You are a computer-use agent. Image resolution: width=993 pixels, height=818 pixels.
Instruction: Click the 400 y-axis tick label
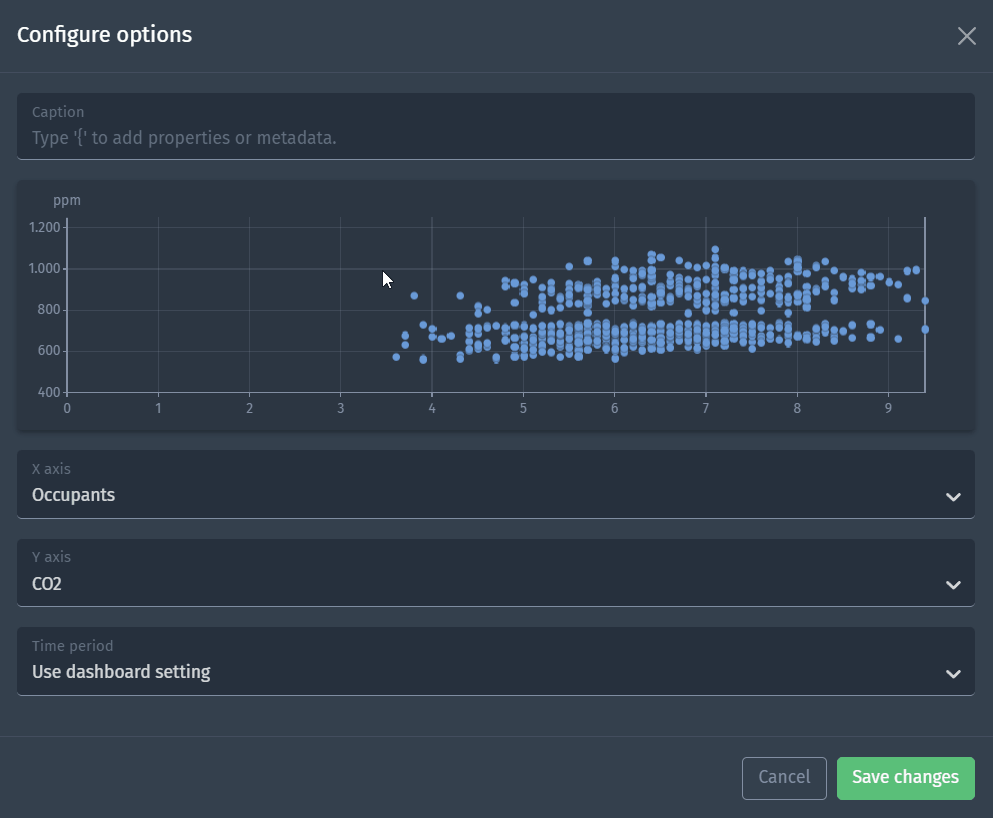[49, 392]
